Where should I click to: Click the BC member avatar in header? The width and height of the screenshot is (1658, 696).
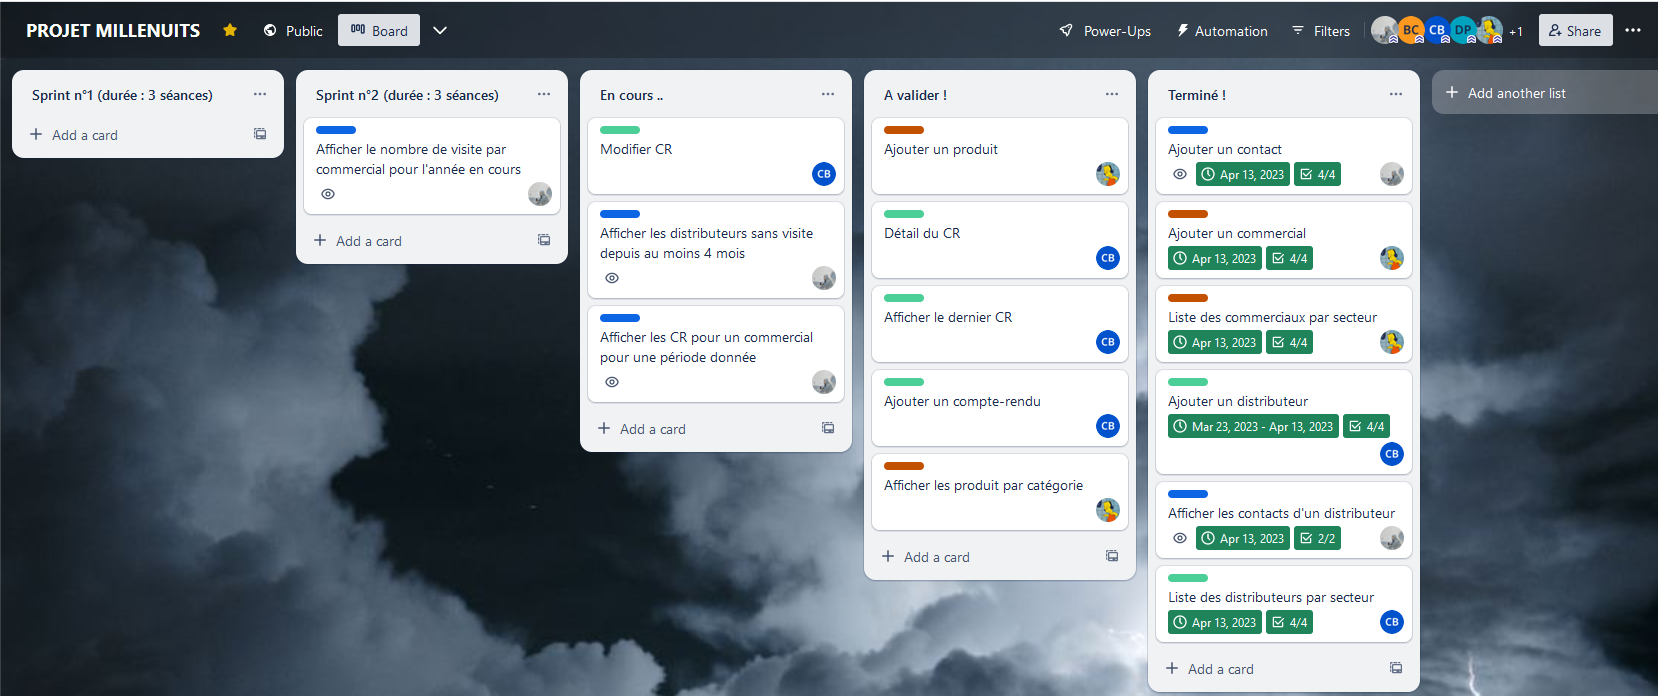tap(1410, 30)
